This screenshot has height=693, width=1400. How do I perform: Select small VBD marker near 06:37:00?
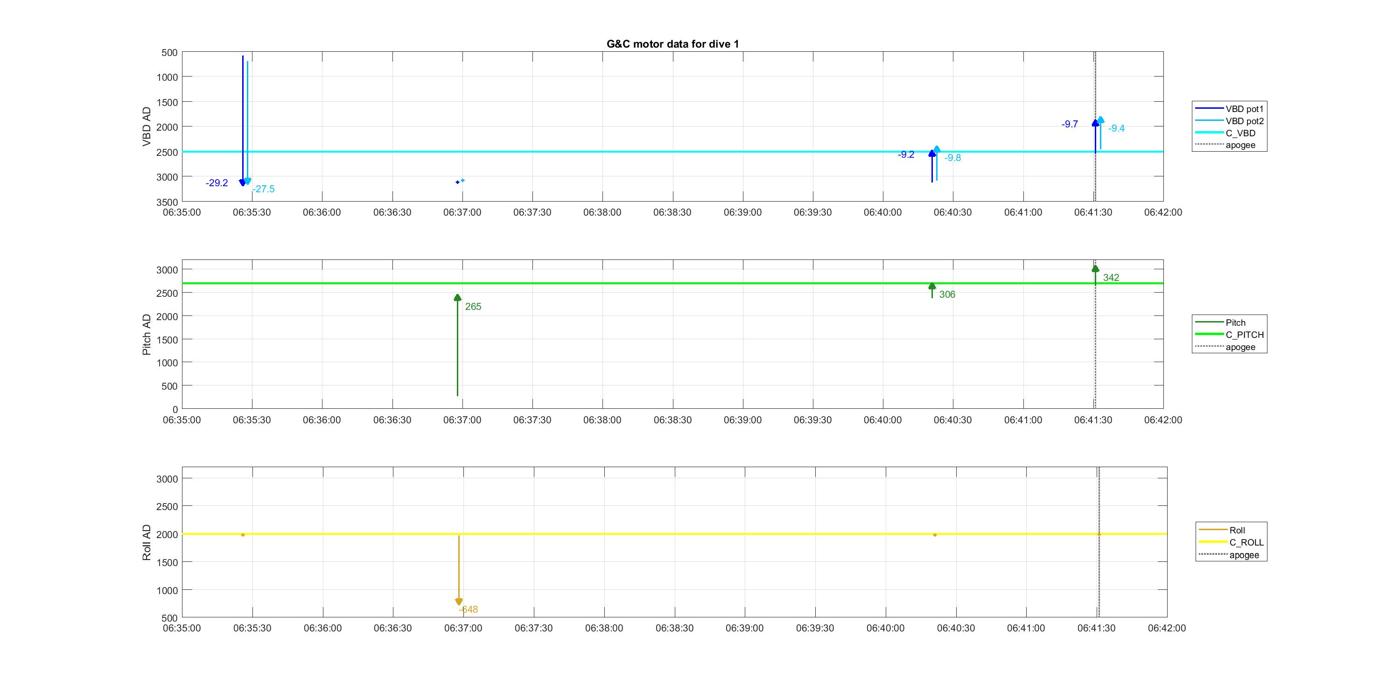pos(460,181)
